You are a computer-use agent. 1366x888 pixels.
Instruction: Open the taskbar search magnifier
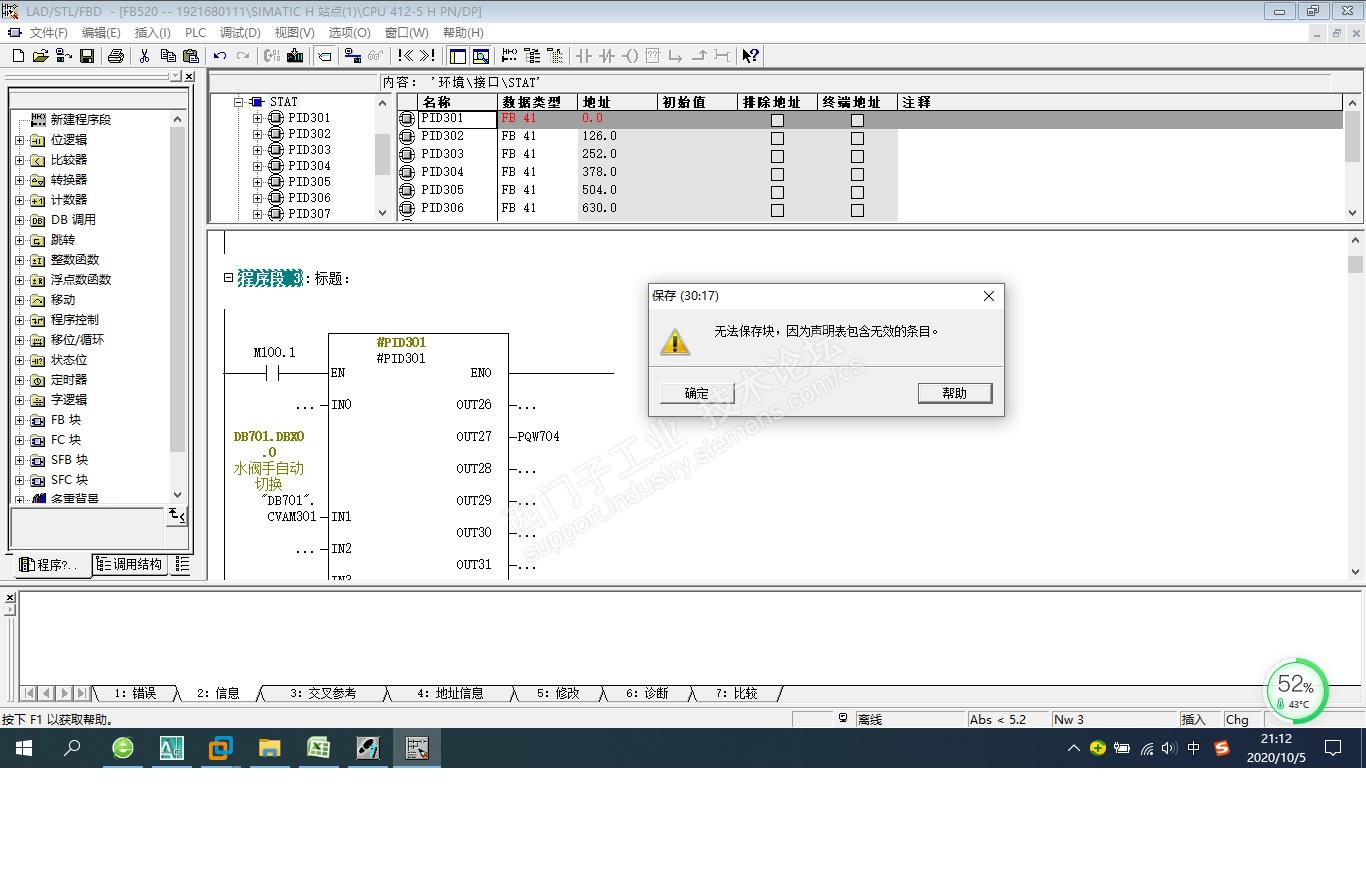pos(72,747)
